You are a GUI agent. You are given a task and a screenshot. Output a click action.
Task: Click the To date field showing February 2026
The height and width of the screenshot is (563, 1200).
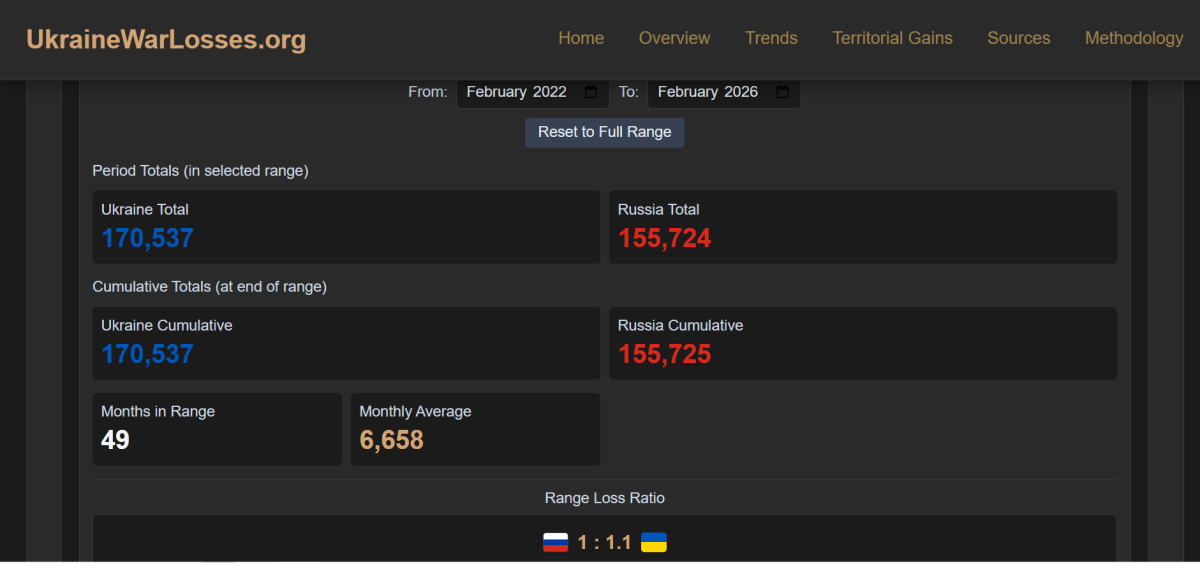pos(708,92)
